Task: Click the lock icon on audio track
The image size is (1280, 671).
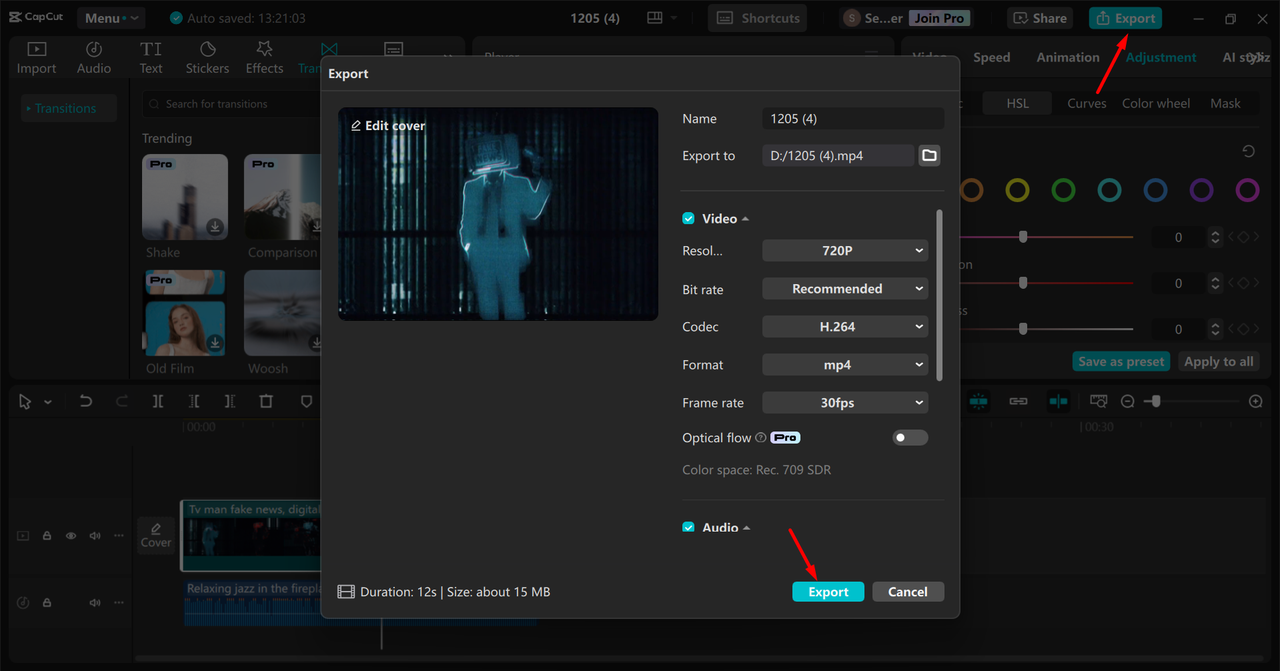Action: coord(47,603)
